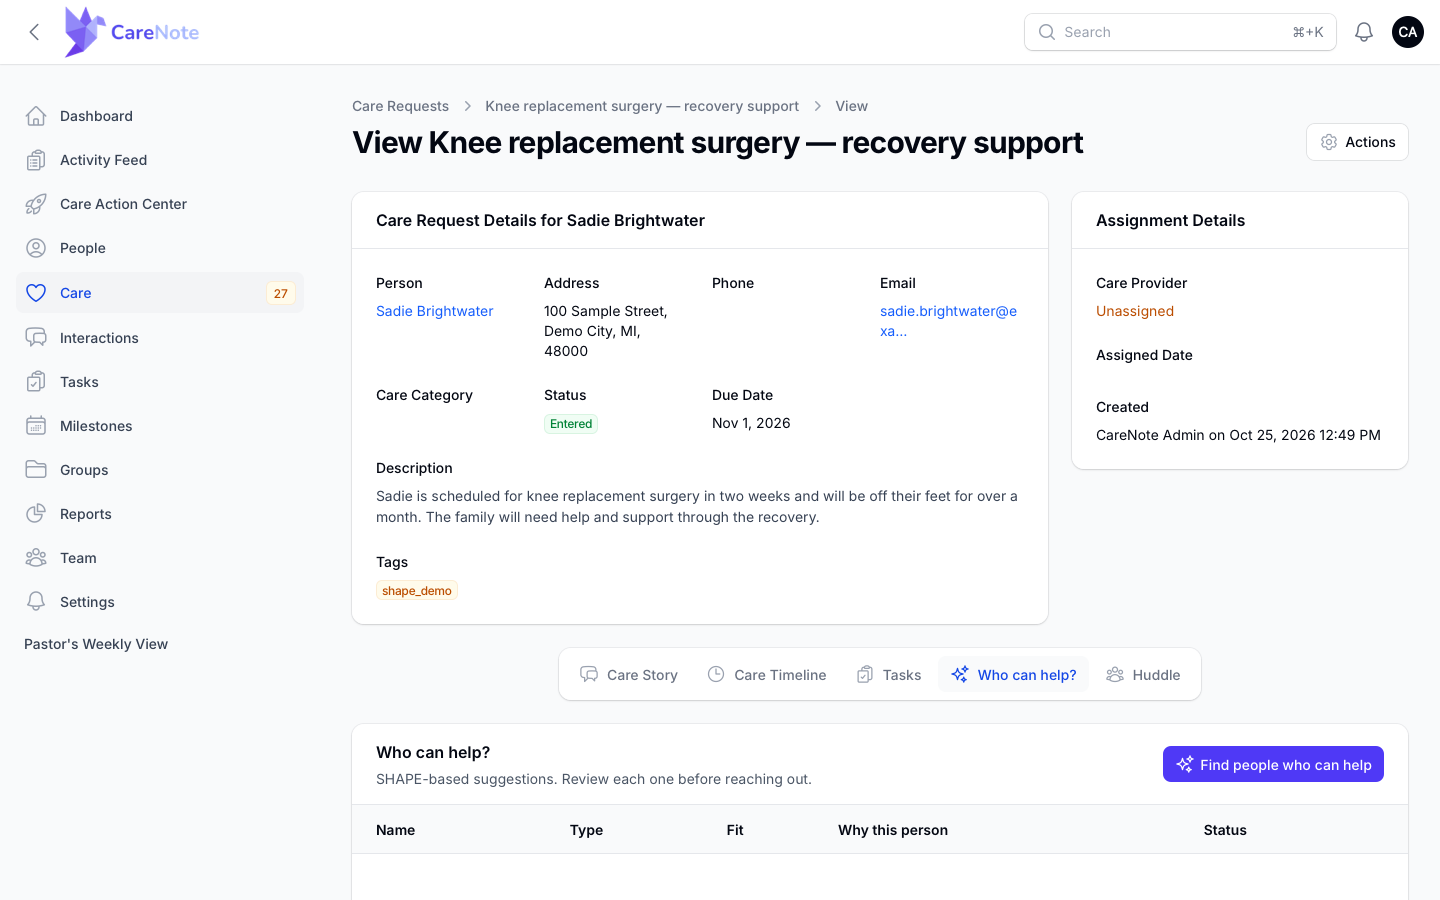The width and height of the screenshot is (1440, 900).
Task: Go to Activity Feed in sidebar
Action: (x=160, y=160)
